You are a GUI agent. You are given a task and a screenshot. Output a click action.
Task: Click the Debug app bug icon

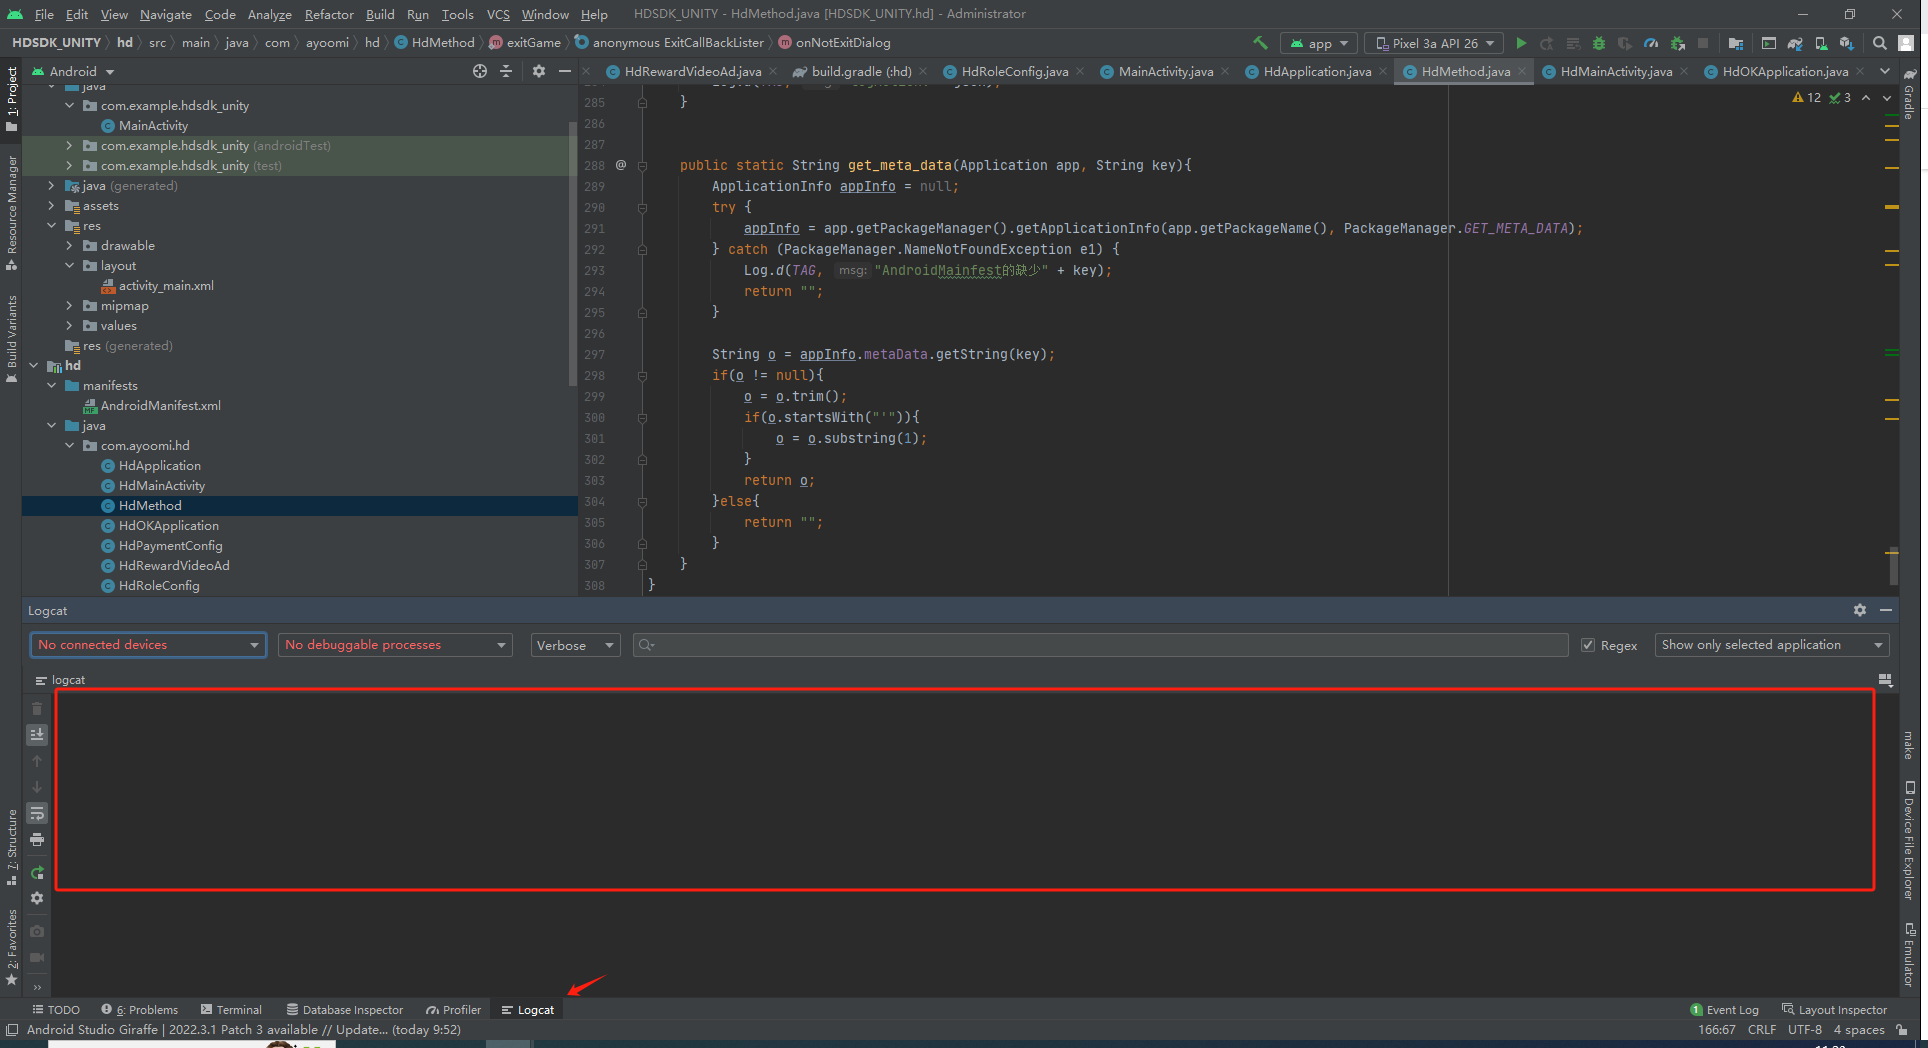1599,43
